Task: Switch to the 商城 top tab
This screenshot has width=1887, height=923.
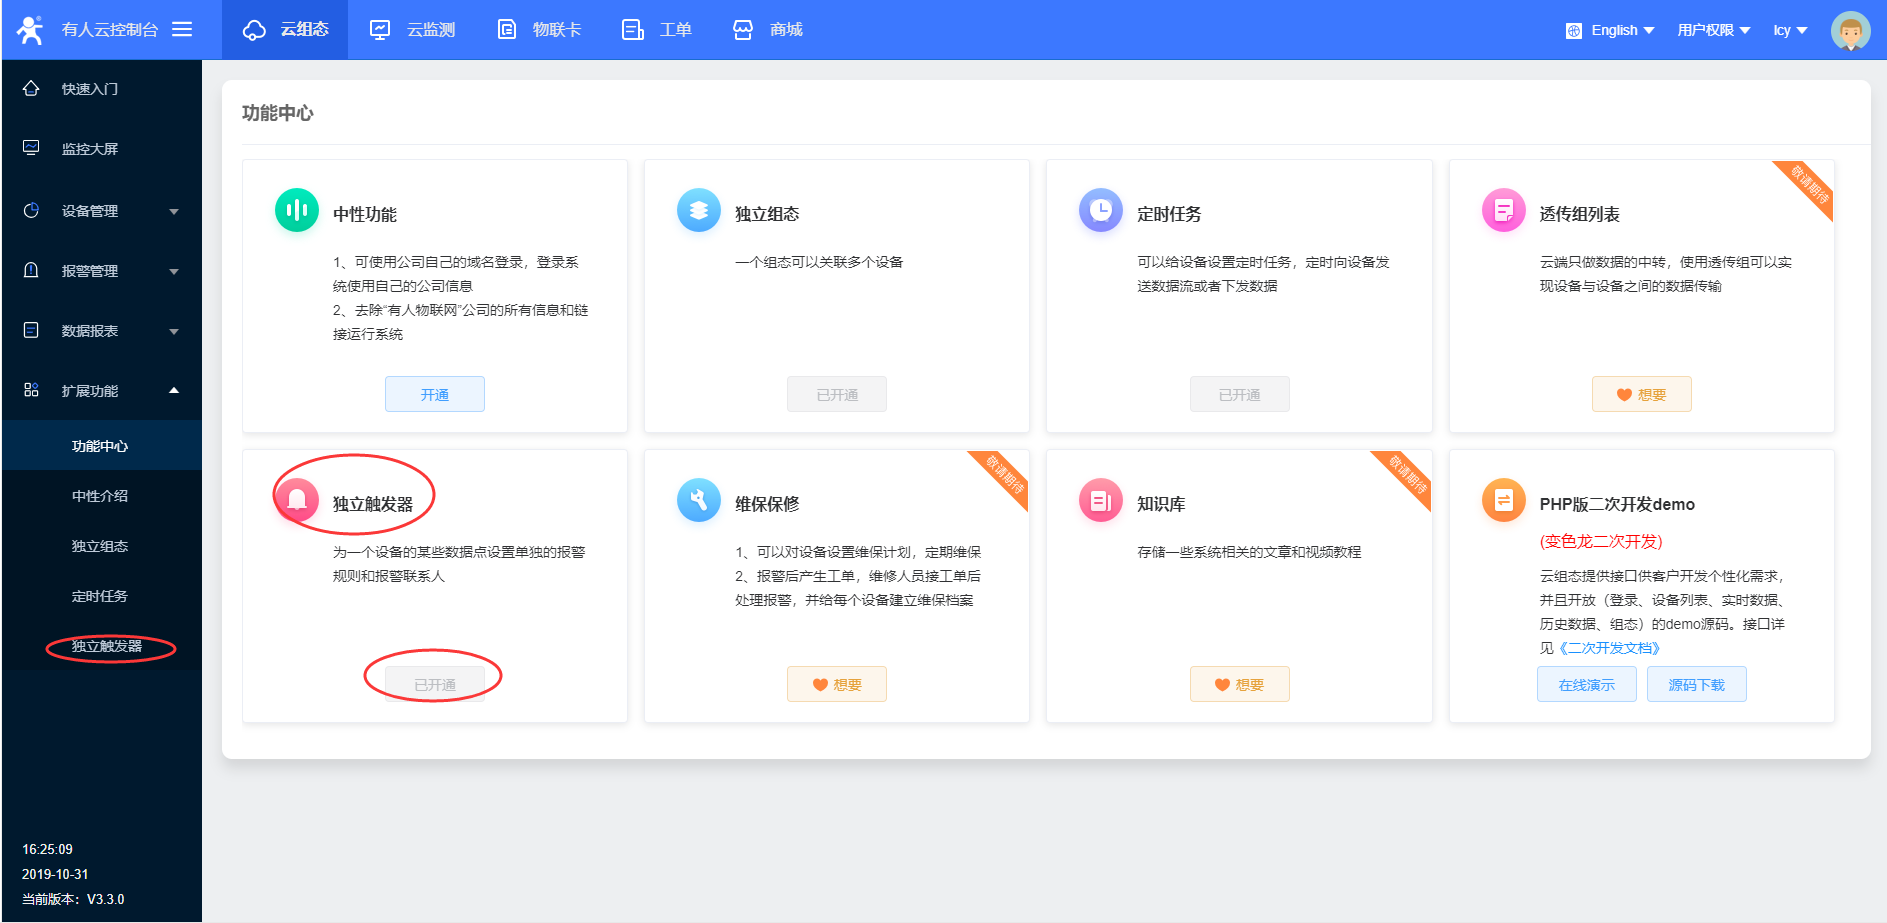Action: coord(767,30)
